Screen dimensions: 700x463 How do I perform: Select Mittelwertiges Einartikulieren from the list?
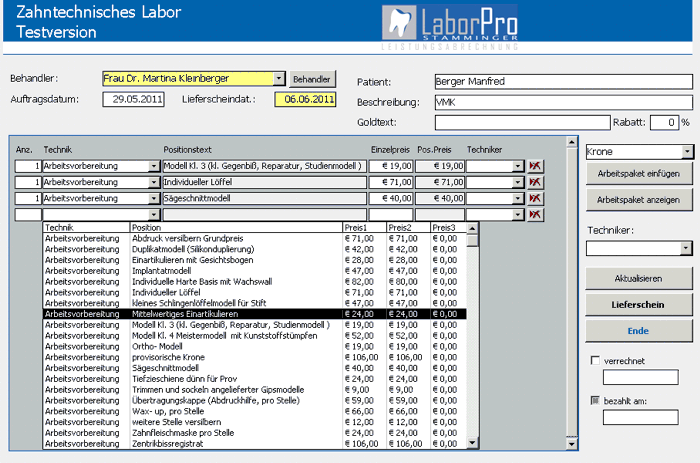pos(200,314)
